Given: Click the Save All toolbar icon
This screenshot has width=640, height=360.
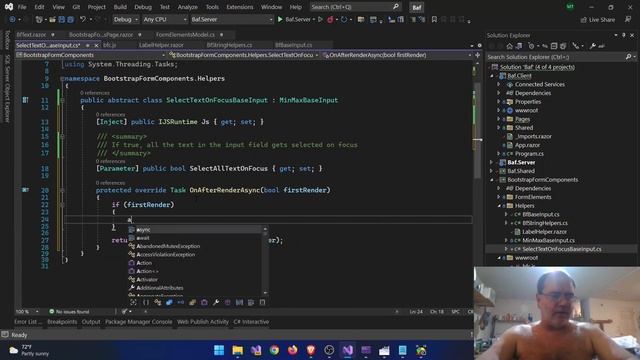Looking at the screenshot, I should [70, 19].
